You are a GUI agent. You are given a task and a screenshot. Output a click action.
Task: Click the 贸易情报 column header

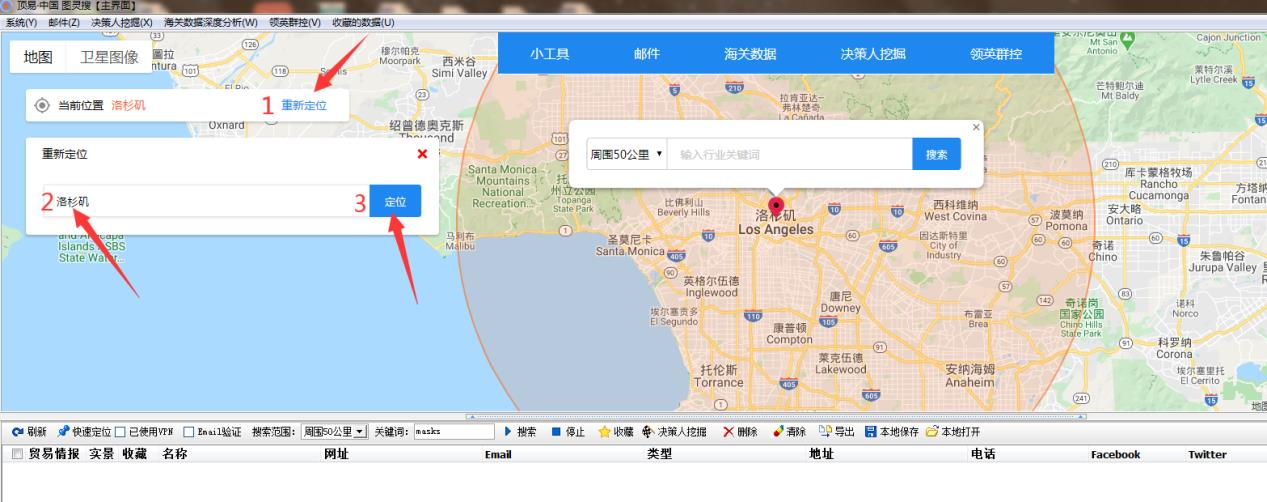coord(54,454)
